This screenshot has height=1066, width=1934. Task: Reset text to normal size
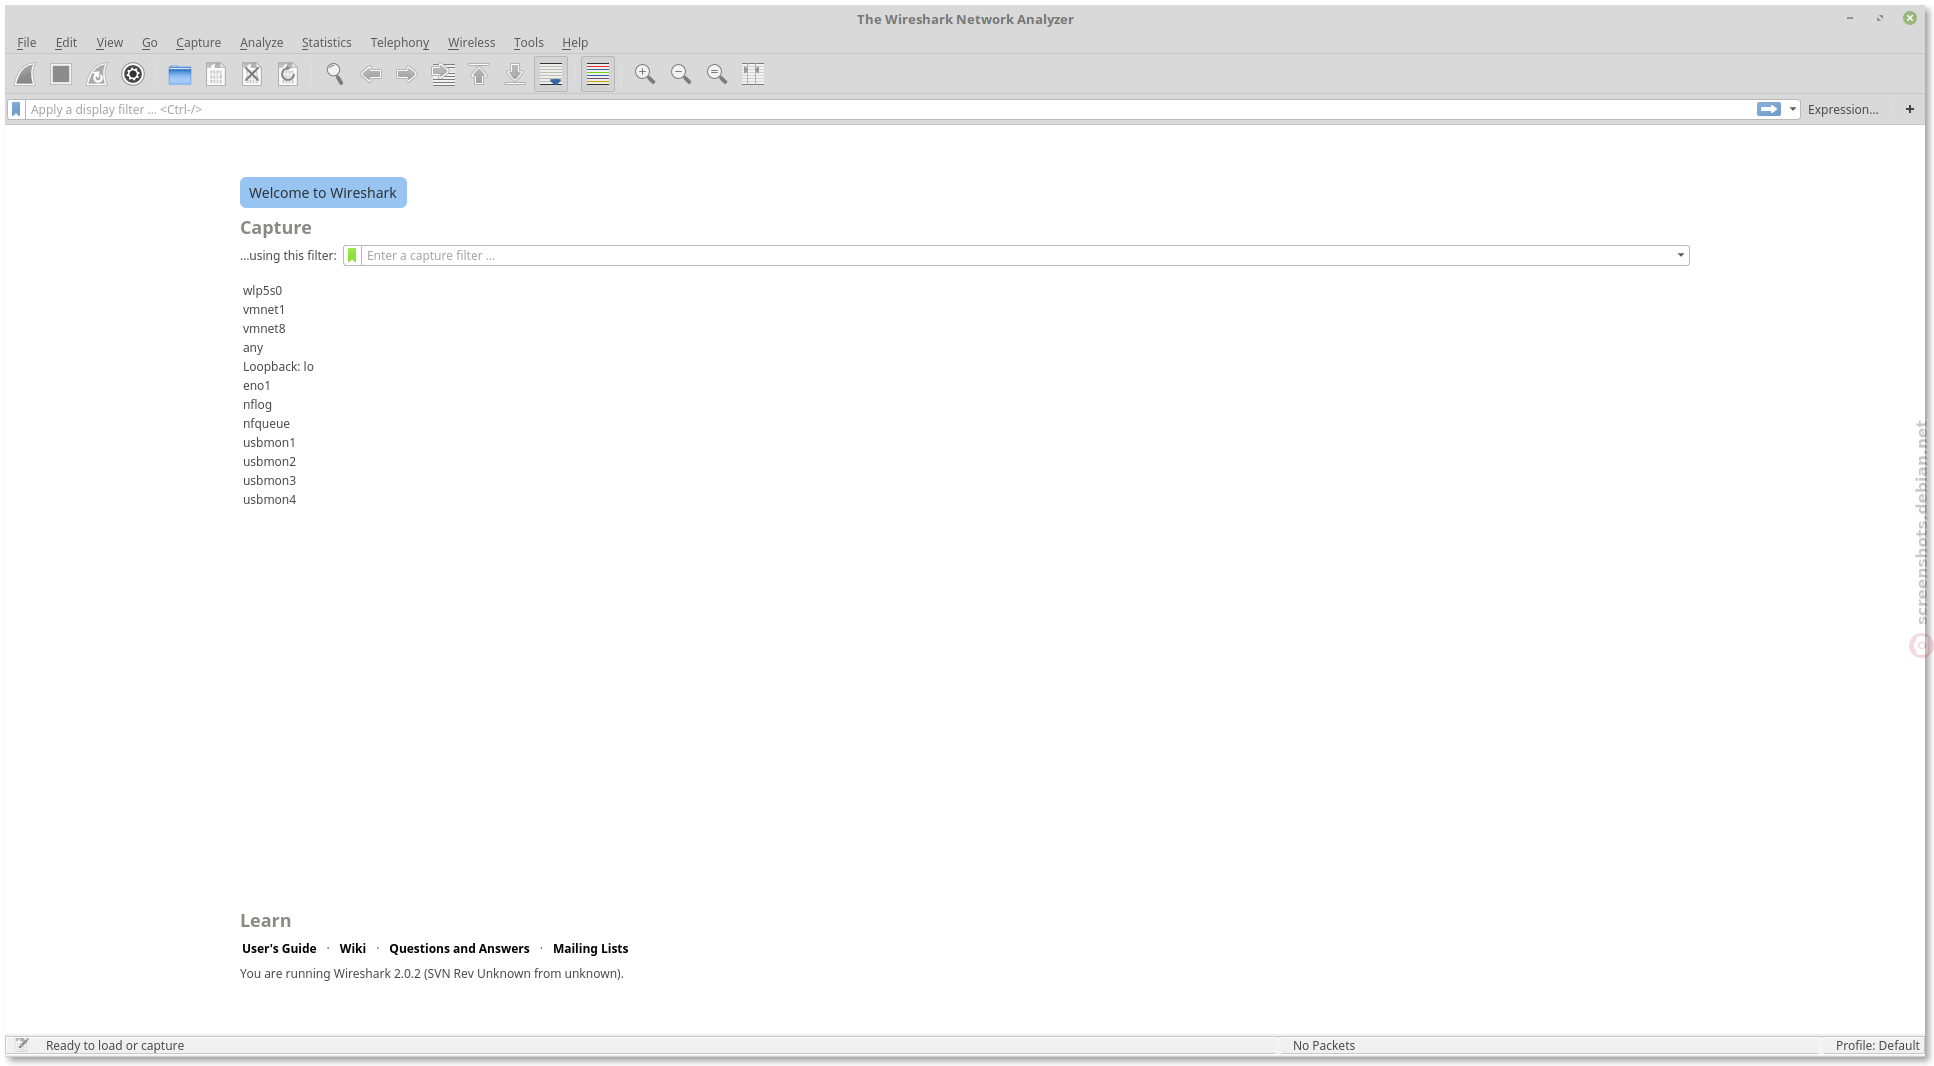coord(717,74)
